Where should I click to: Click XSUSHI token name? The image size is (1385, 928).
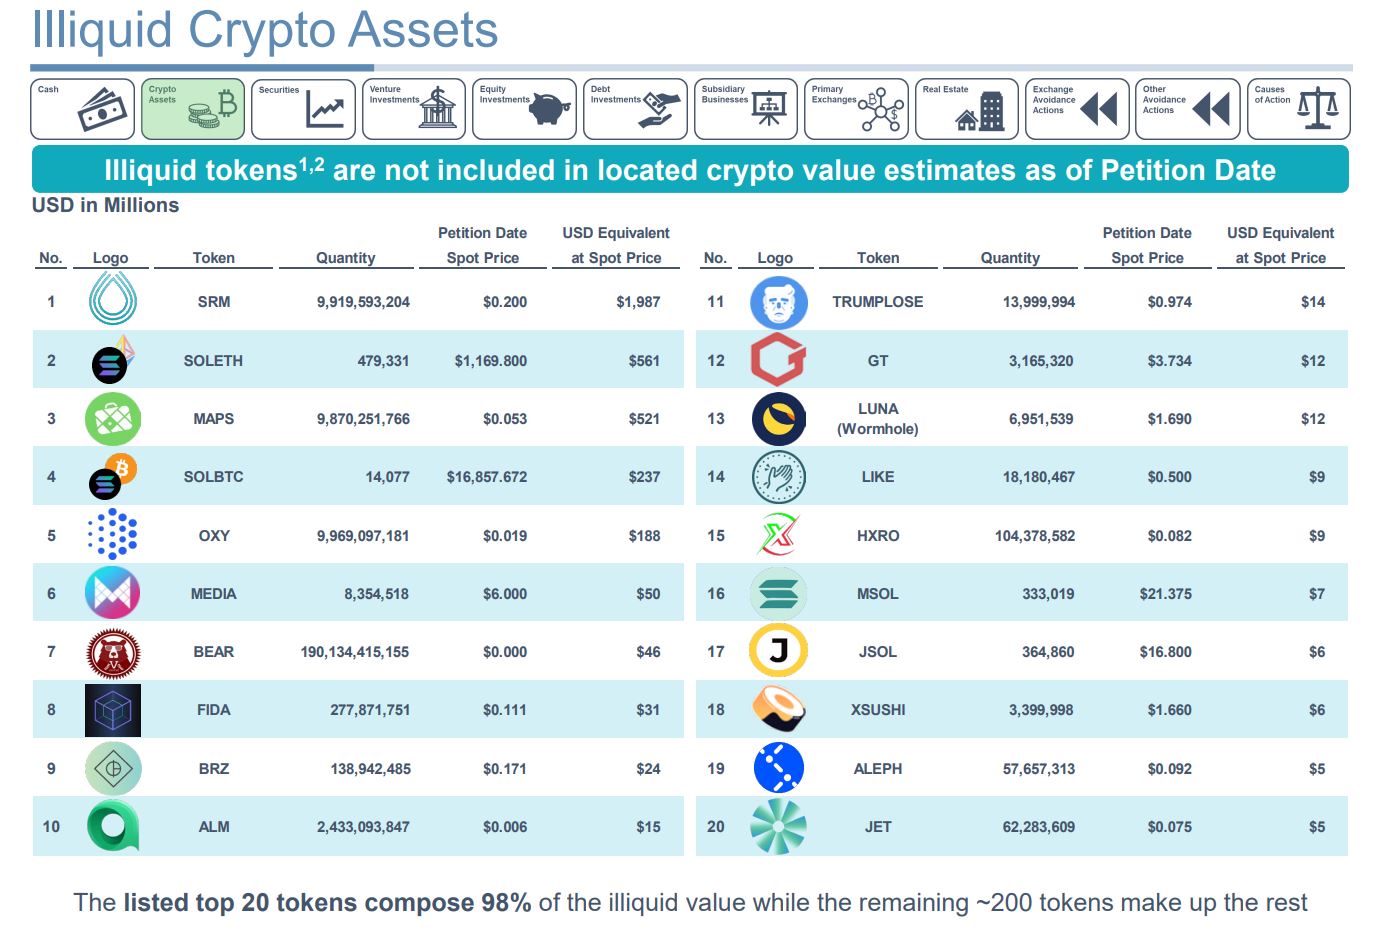tap(878, 710)
